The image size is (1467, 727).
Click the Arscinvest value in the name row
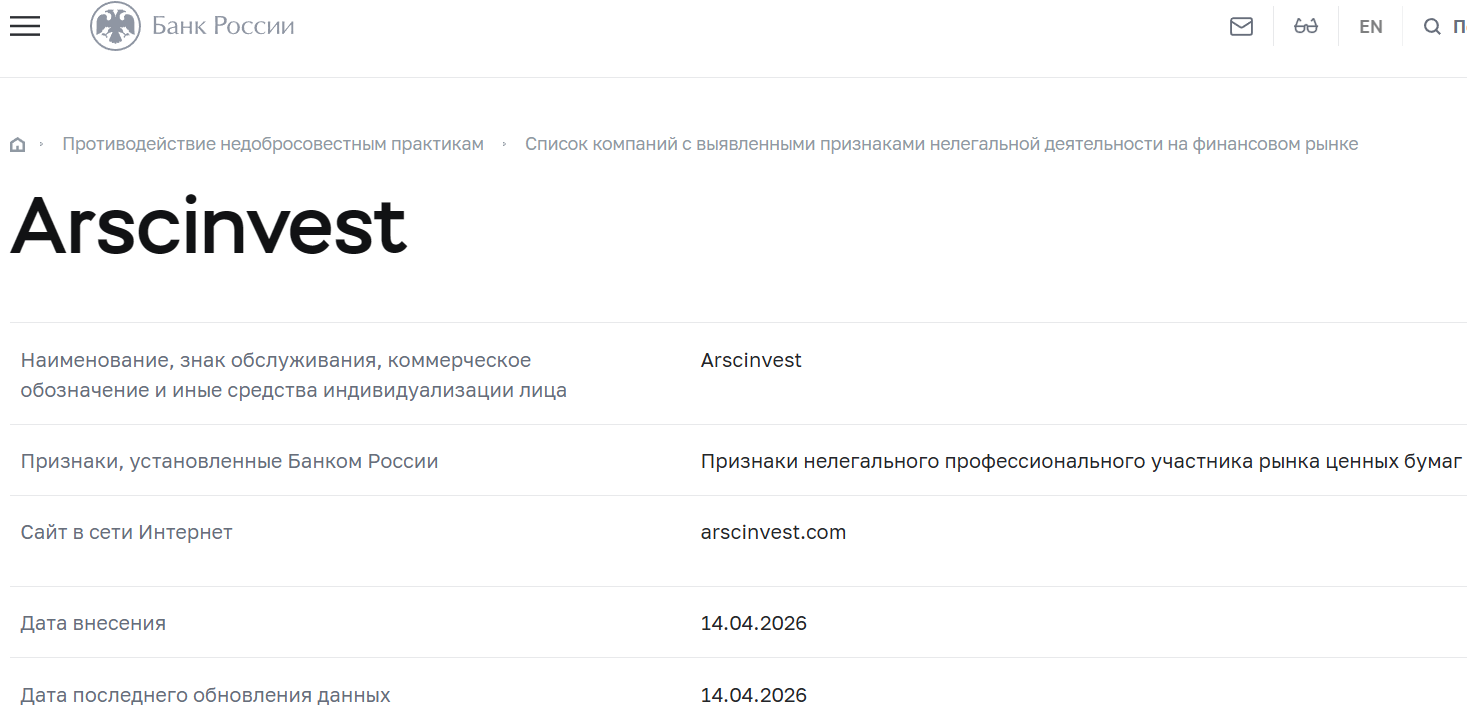[x=751, y=360]
